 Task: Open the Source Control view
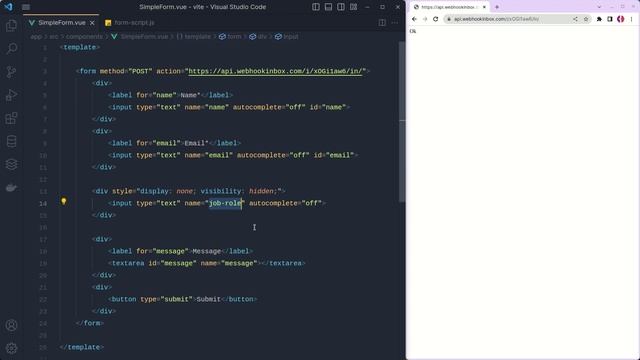[x=11, y=72]
